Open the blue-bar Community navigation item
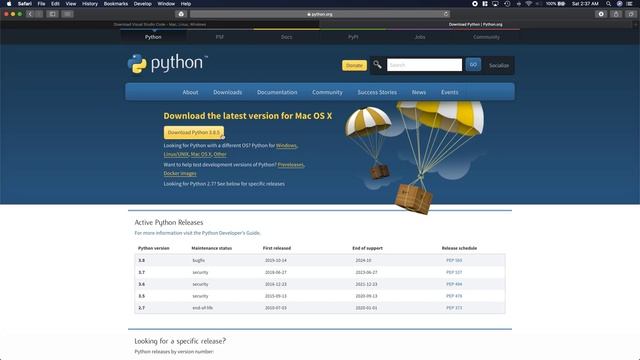This screenshot has height=360, width=640. 327,92
